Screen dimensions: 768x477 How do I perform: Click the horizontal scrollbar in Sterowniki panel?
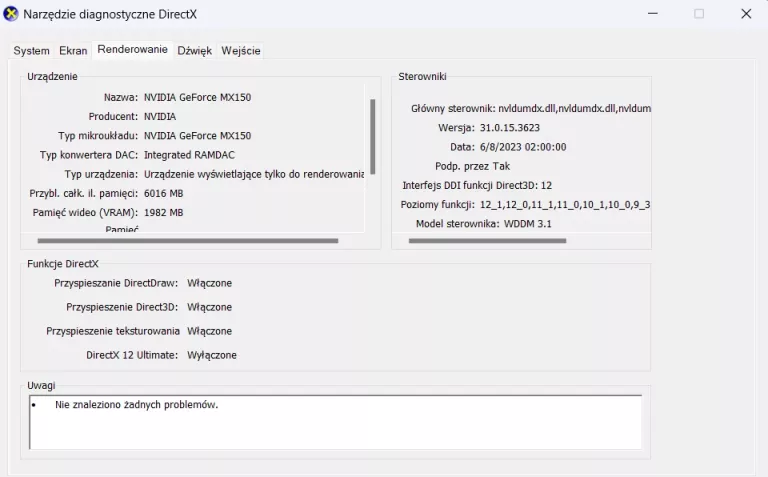(x=487, y=241)
